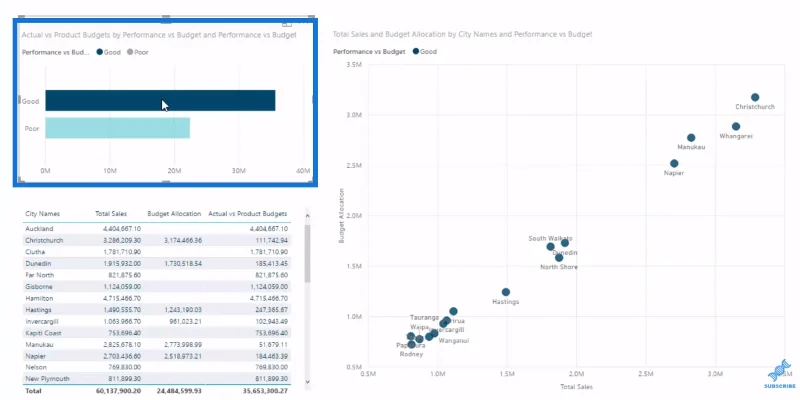The width and height of the screenshot is (800, 400).
Task: Click the Poor category axis label
Action: 32,129
